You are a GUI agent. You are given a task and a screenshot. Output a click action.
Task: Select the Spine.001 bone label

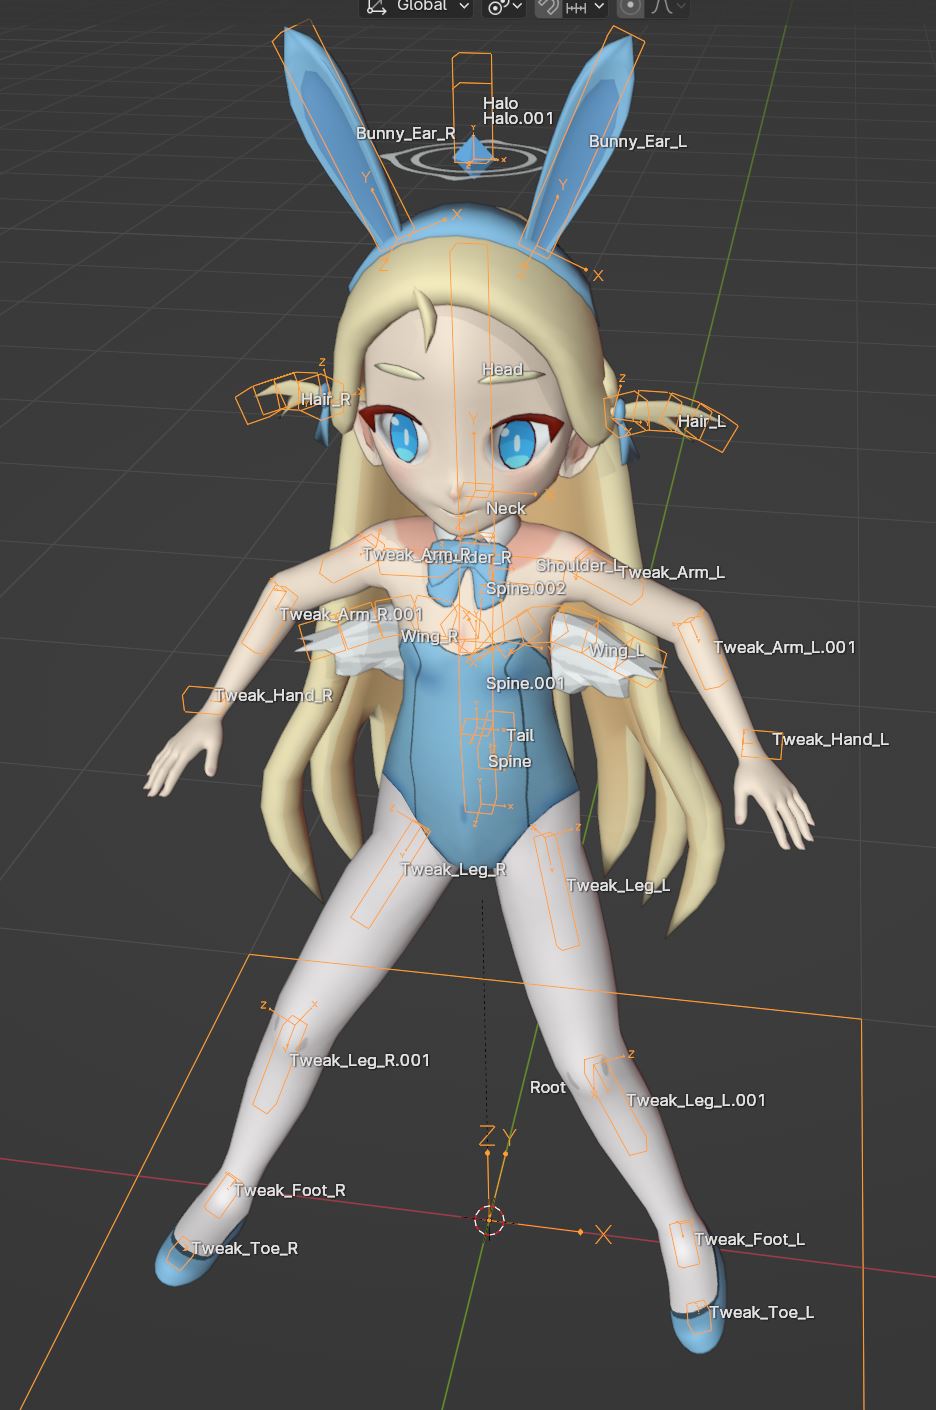pos(525,683)
